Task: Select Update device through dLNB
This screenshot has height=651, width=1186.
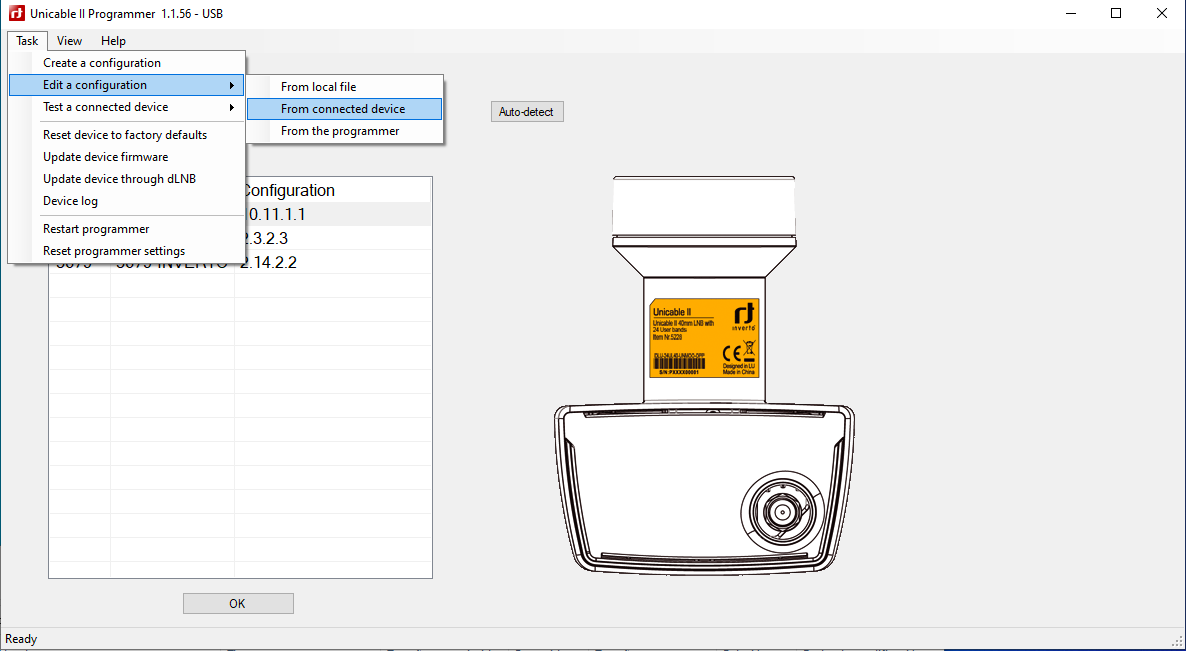Action: click(119, 179)
